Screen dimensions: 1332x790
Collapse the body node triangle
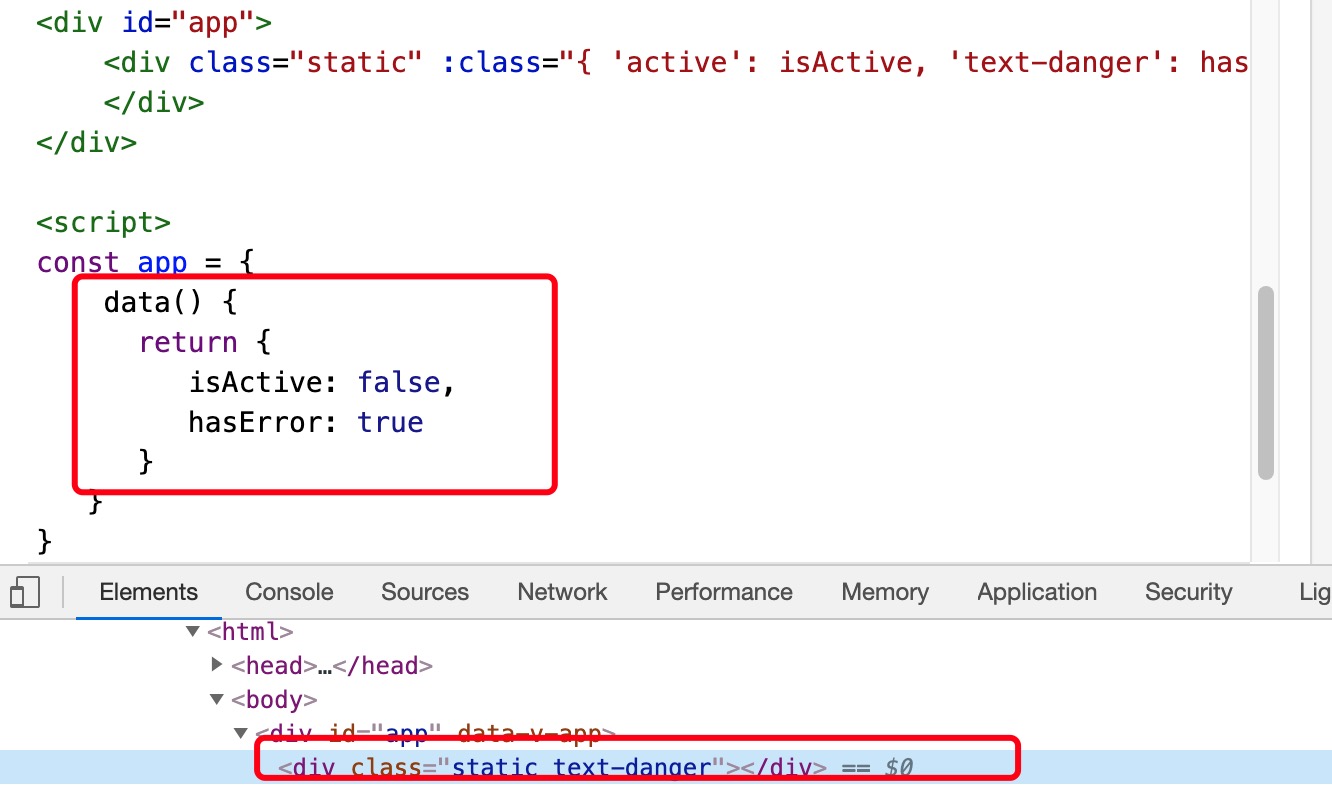[217, 700]
